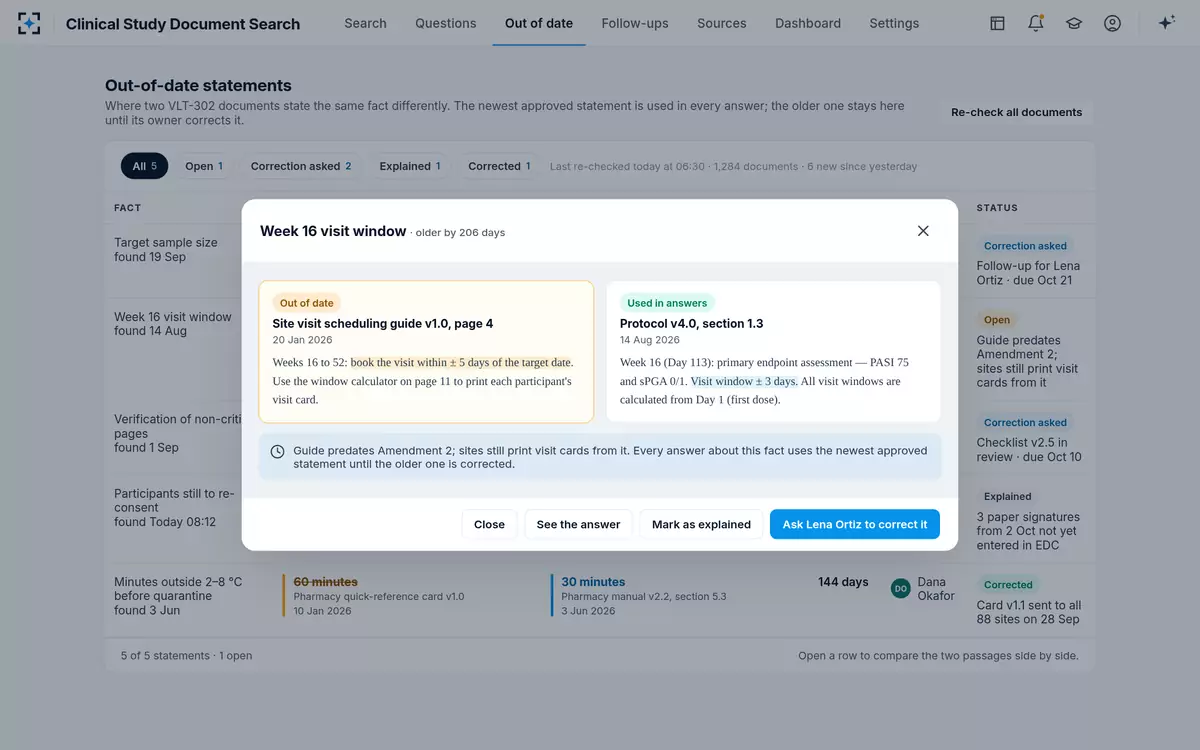Open the Settings tab
1200x750 pixels.
(x=894, y=23)
